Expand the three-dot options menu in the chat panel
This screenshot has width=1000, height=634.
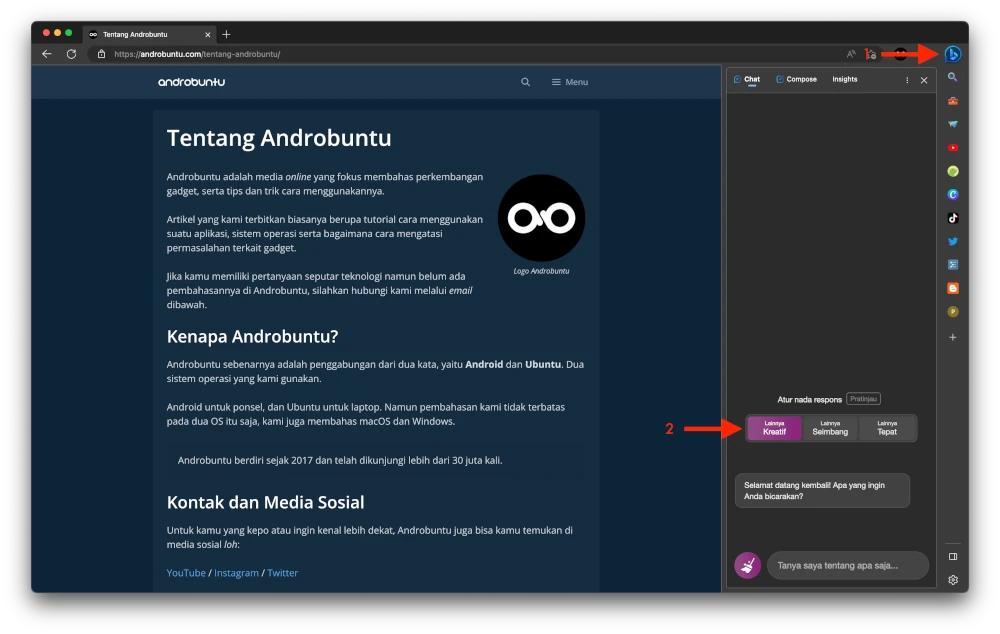click(907, 79)
